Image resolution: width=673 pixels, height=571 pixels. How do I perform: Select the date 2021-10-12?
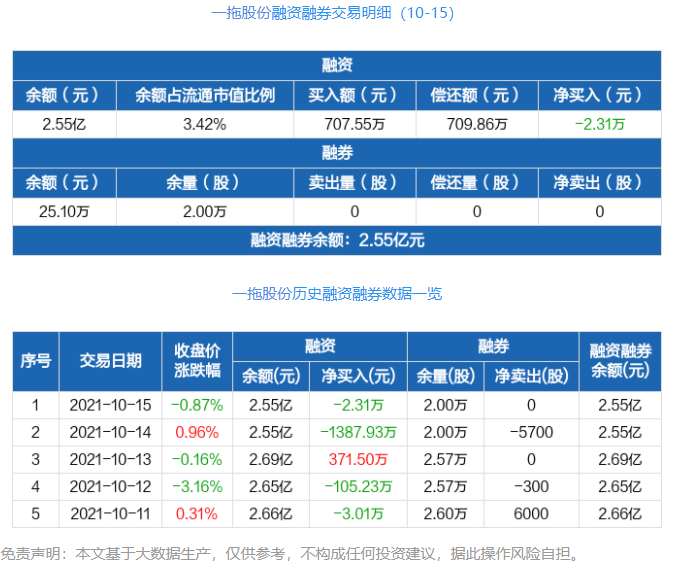click(110, 487)
